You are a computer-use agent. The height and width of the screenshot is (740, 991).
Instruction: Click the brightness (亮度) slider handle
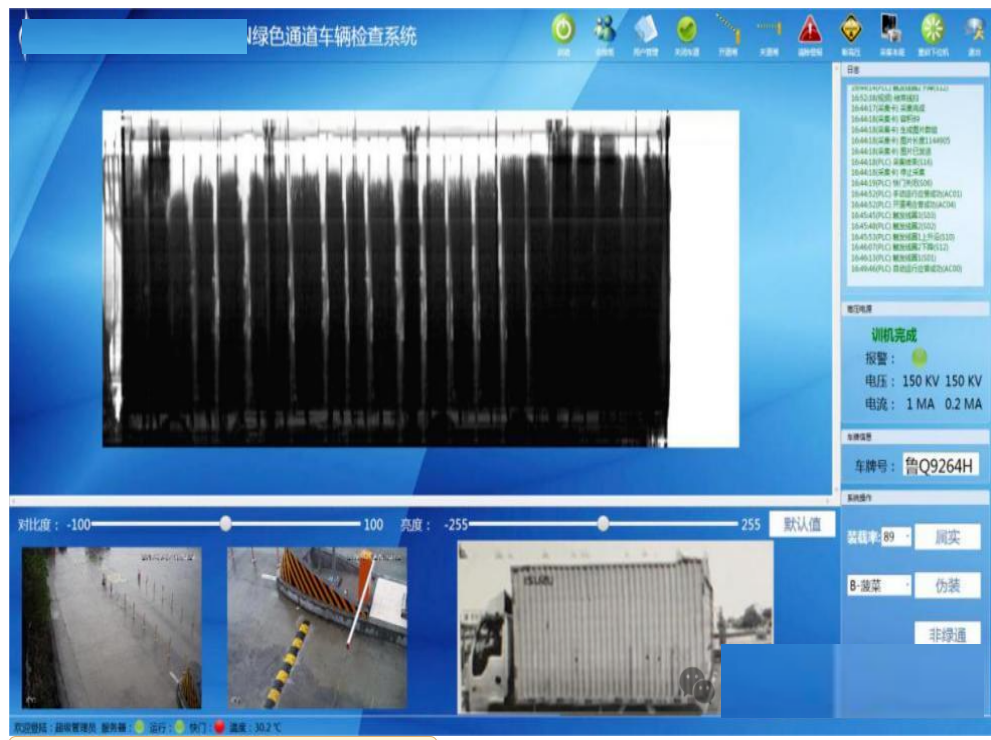click(x=603, y=523)
